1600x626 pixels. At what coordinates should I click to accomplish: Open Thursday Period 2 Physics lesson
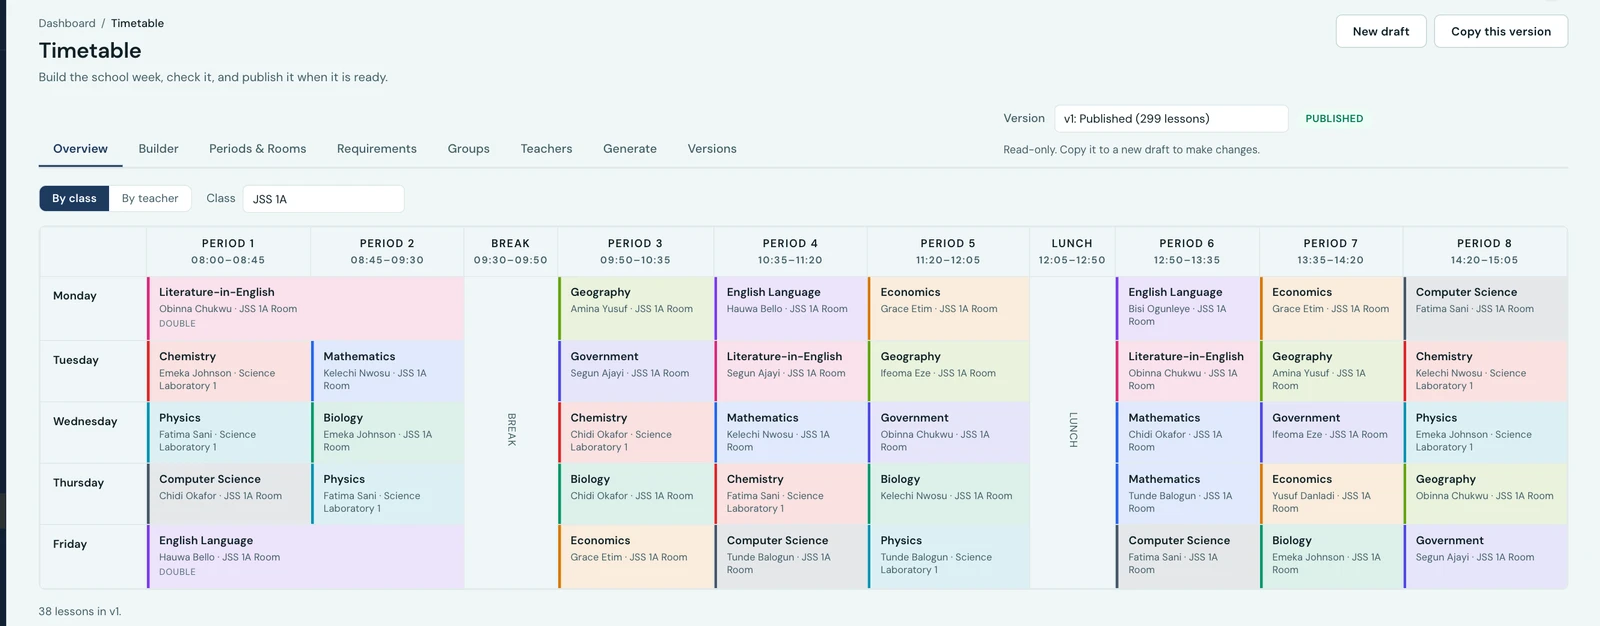coord(387,494)
